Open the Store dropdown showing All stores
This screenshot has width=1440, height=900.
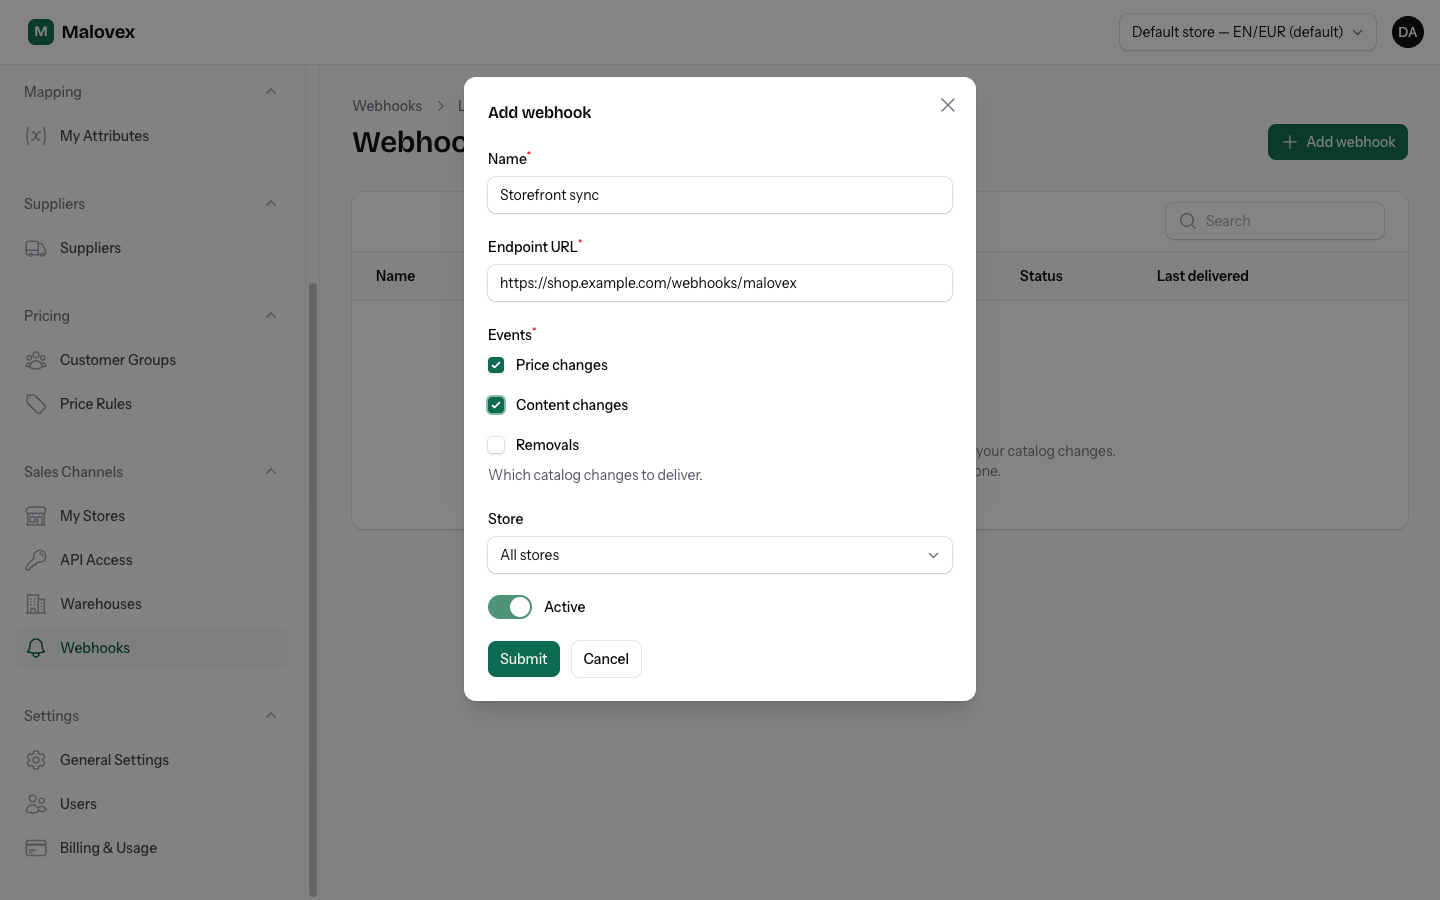[720, 555]
